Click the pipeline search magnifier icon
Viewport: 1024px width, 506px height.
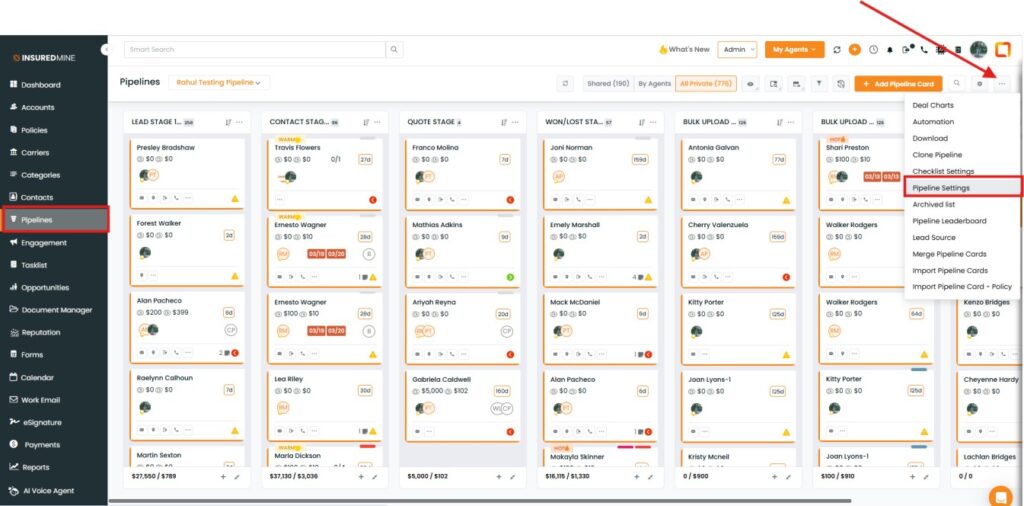958,84
